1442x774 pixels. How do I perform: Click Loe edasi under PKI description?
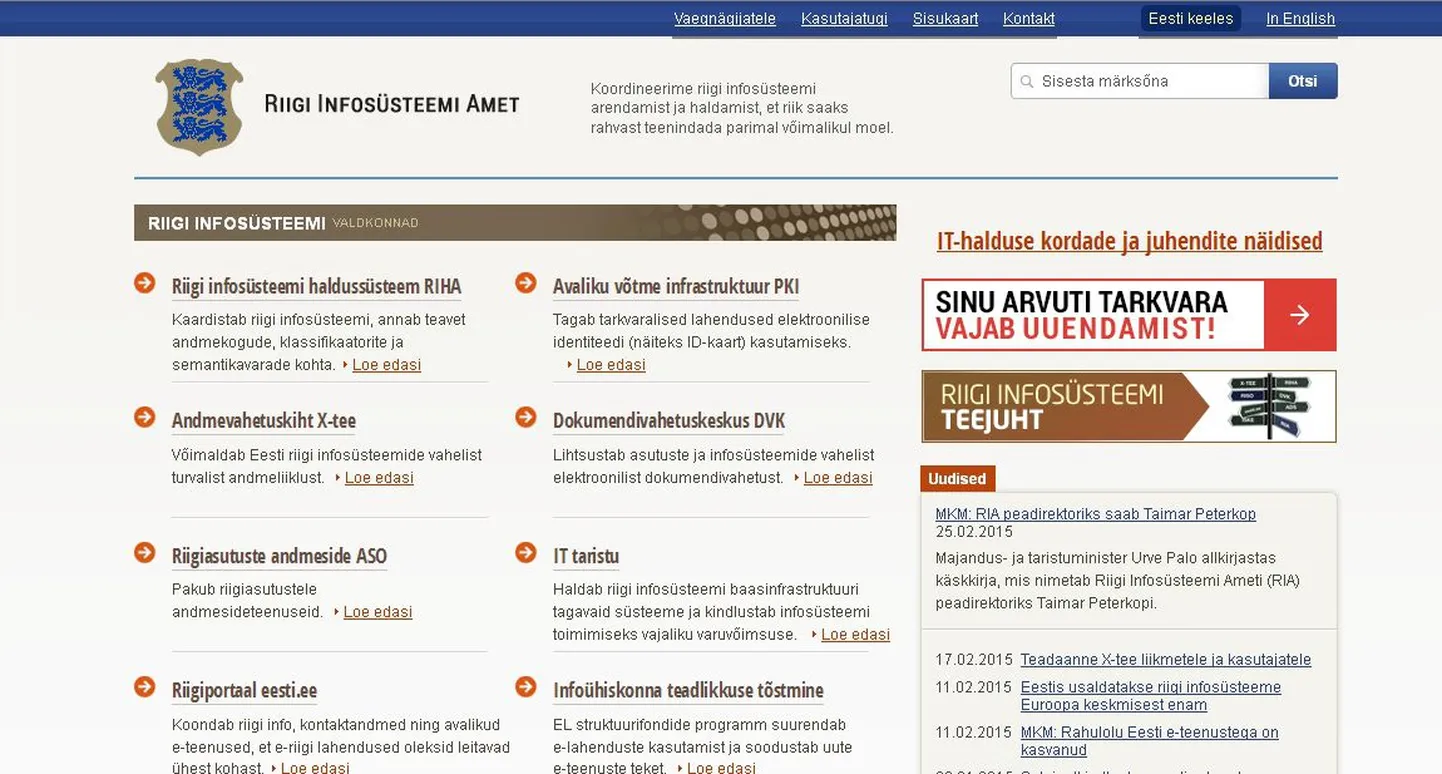coord(611,365)
